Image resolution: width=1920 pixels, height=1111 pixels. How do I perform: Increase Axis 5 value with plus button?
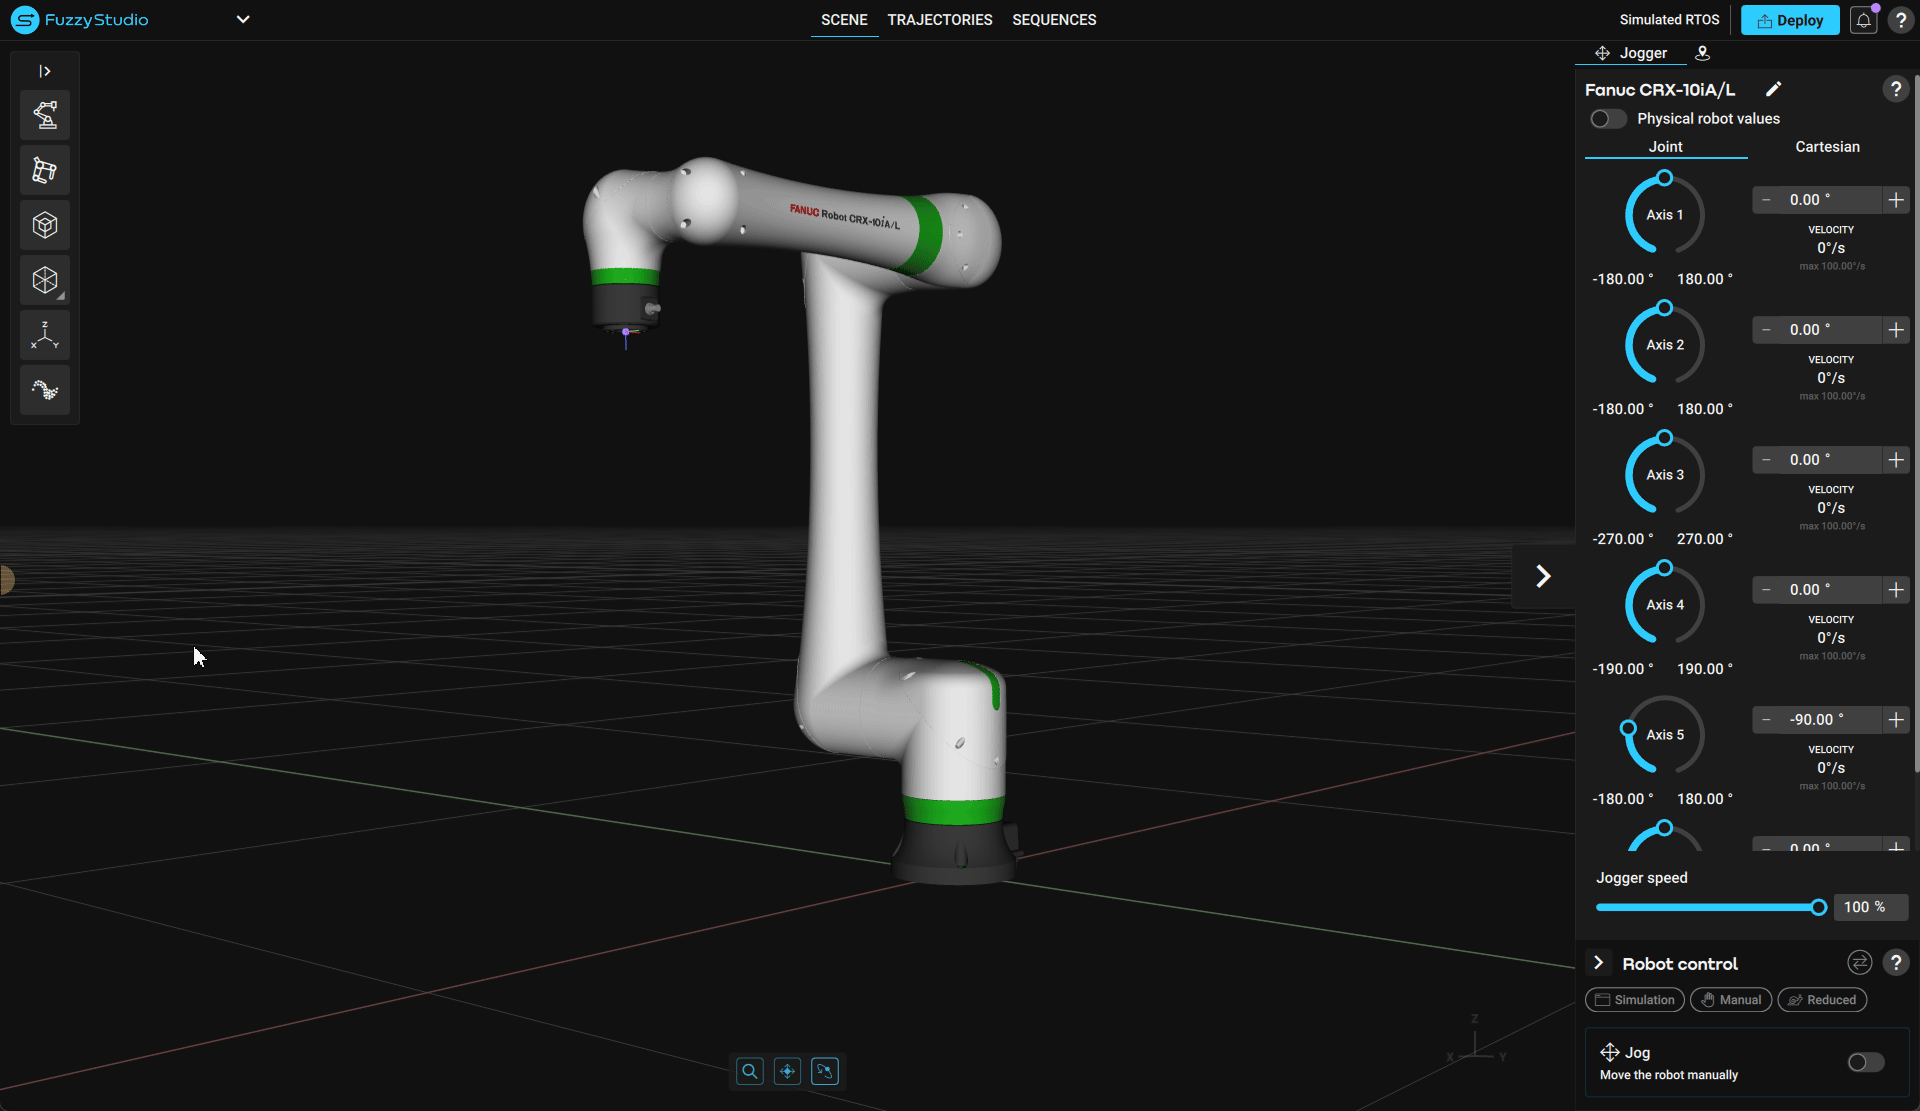1895,720
